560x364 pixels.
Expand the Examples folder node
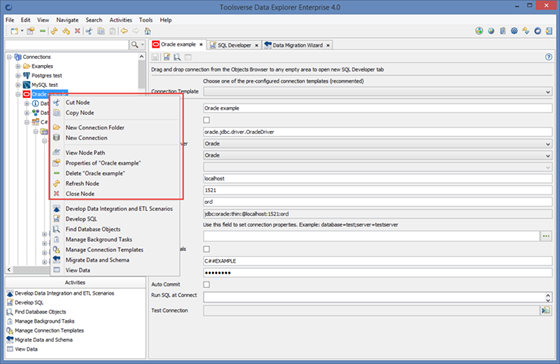coord(18,66)
